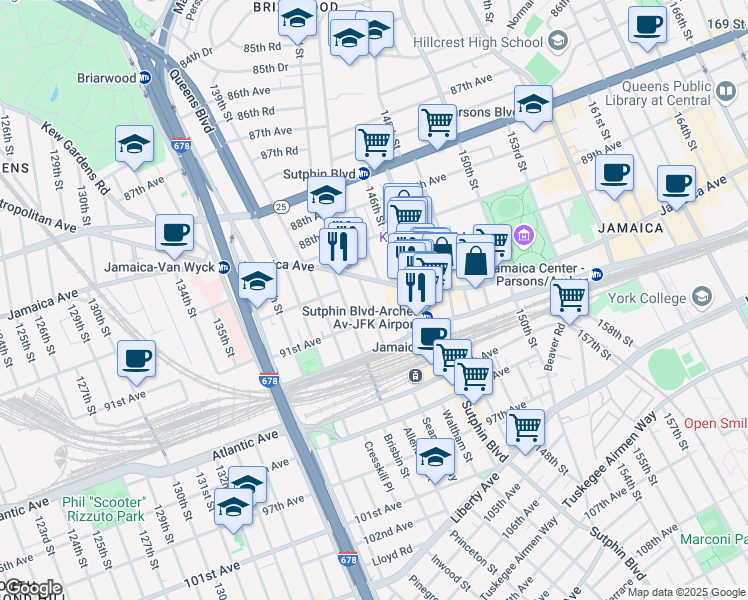
Task: Click the grocery cart marker near 97th Ave and 148th St
Action: click(525, 430)
